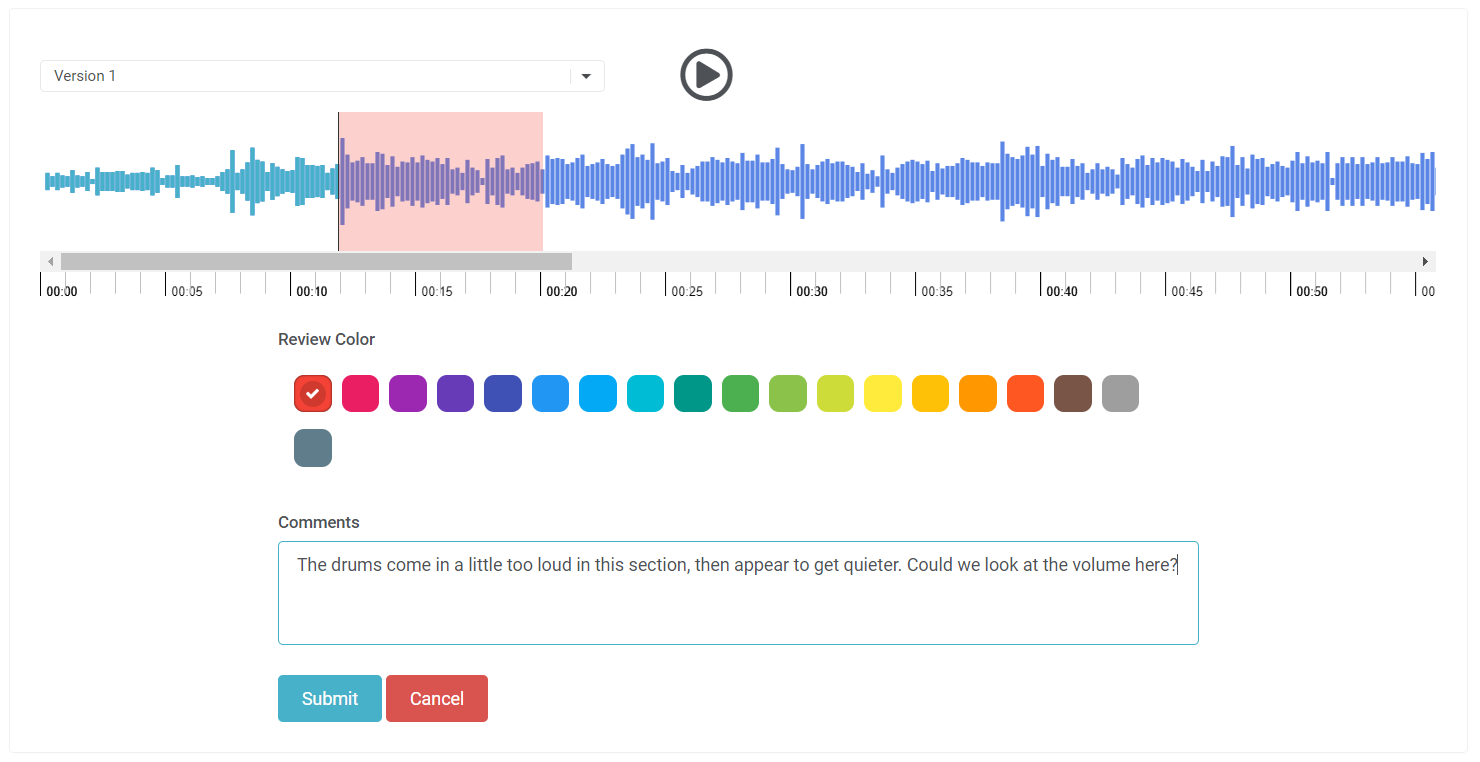1480x762 pixels.
Task: Cancel the review comment
Action: coord(437,698)
